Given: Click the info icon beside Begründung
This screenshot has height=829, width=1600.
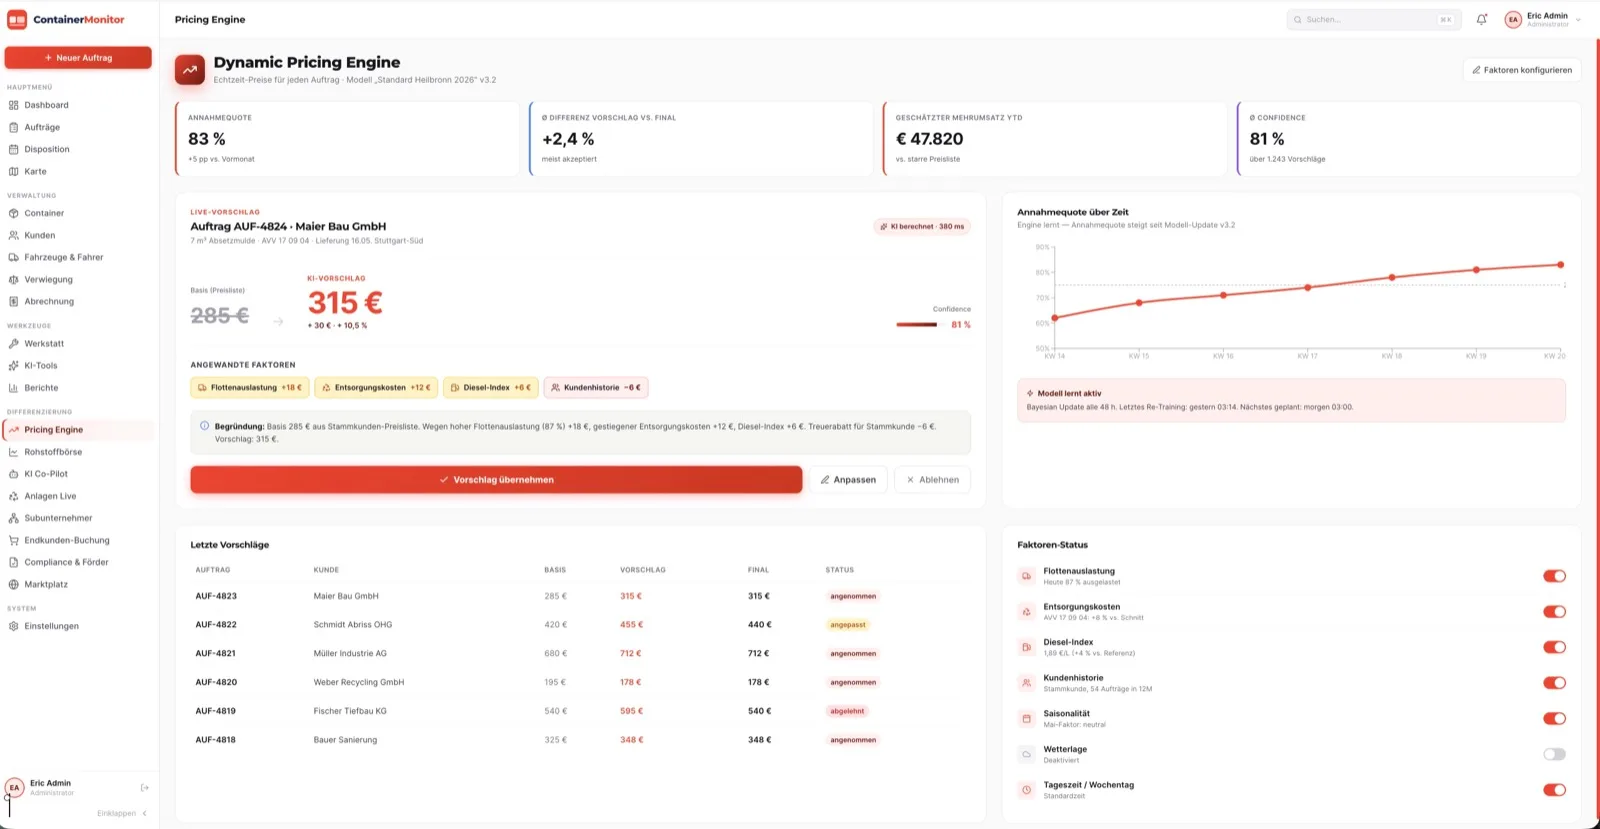Looking at the screenshot, I should click(x=205, y=426).
